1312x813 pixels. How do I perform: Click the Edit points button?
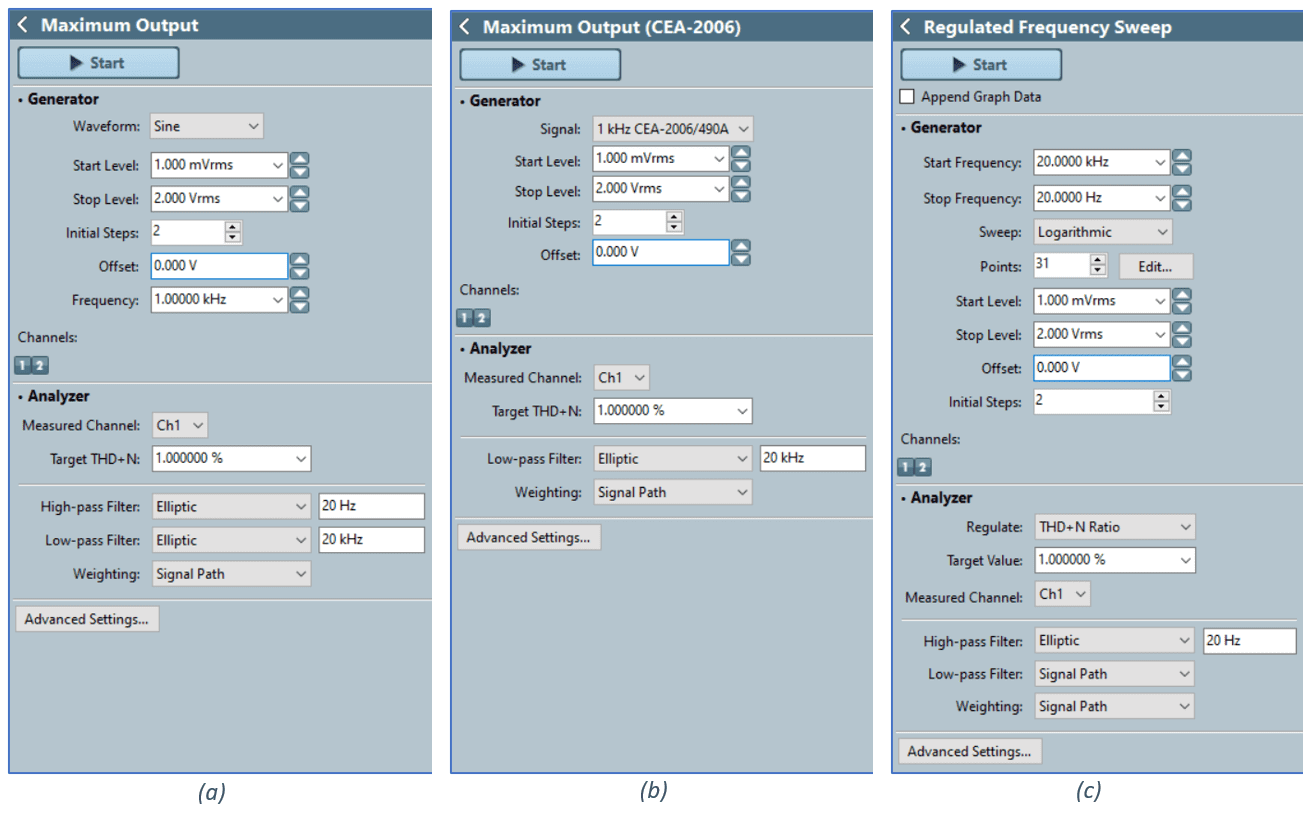1155,267
